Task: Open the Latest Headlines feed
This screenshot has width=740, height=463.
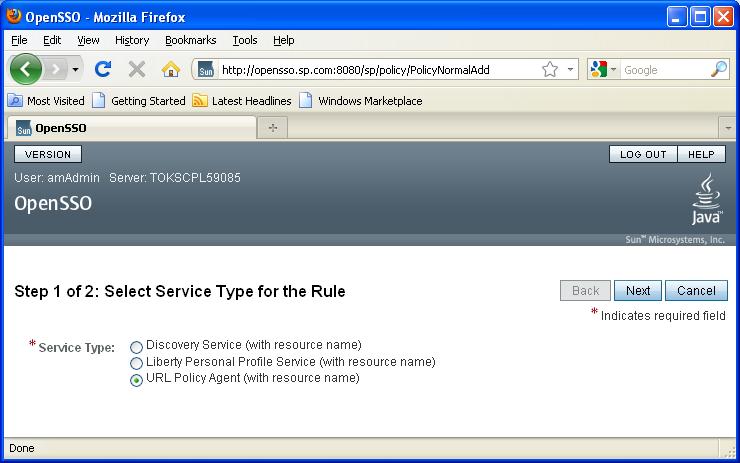Action: point(242,101)
